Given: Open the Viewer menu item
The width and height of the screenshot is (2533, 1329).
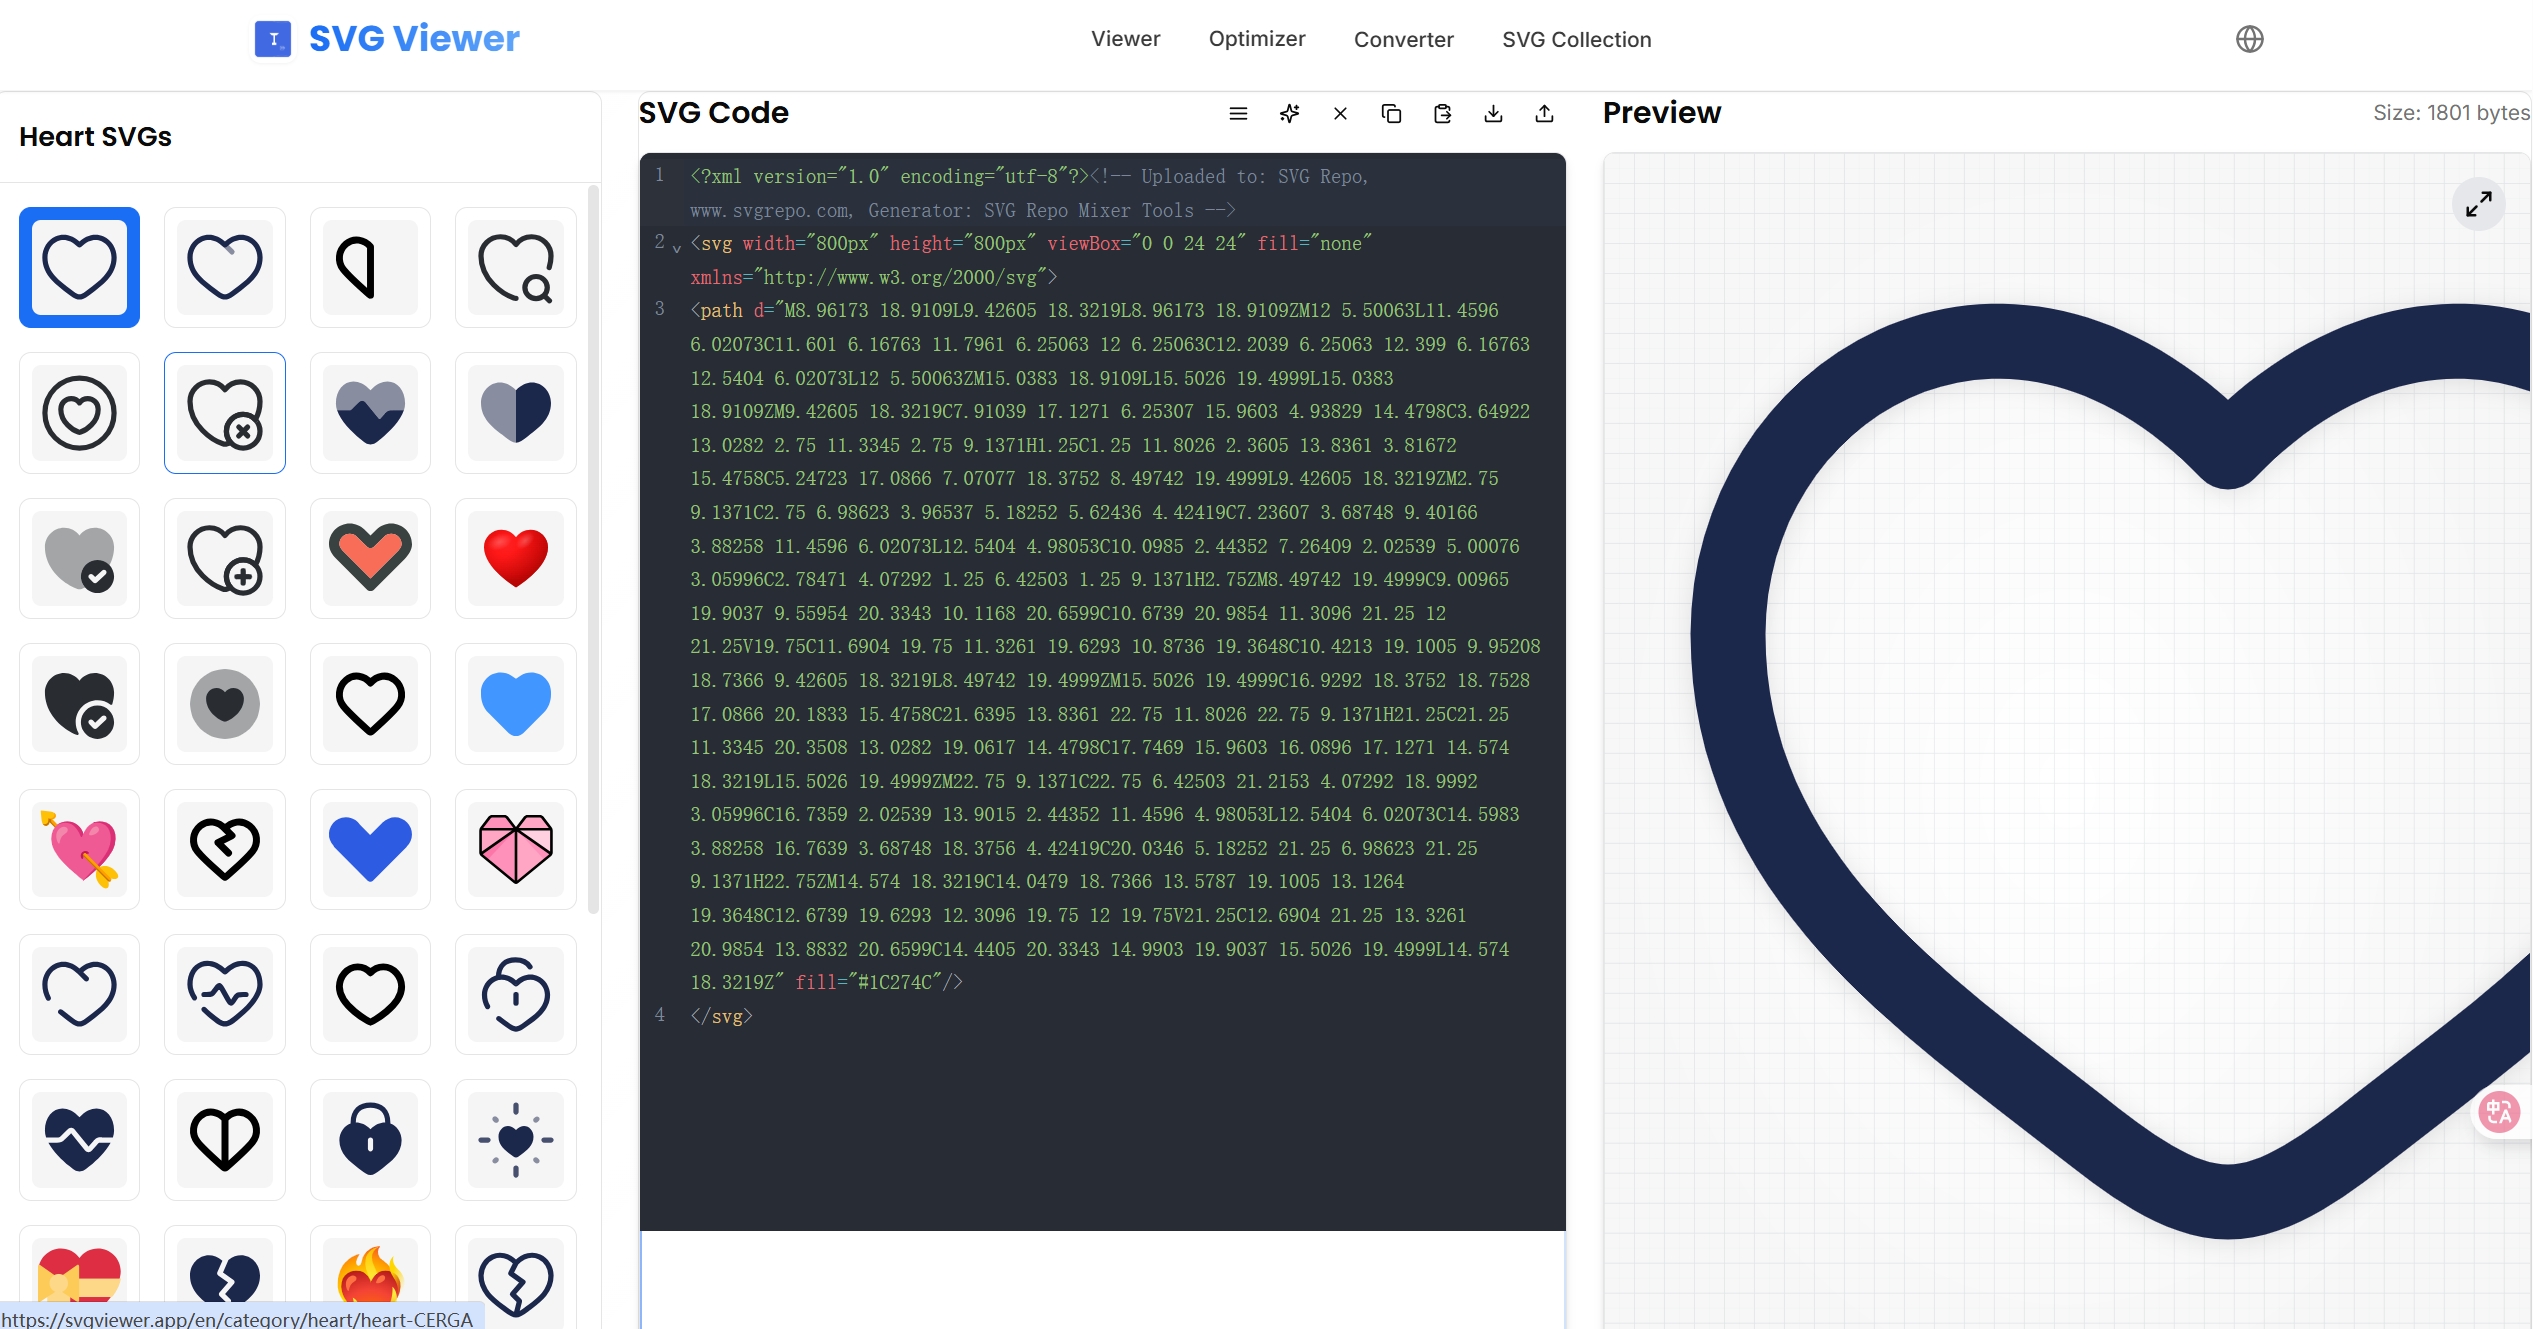Looking at the screenshot, I should (1125, 39).
